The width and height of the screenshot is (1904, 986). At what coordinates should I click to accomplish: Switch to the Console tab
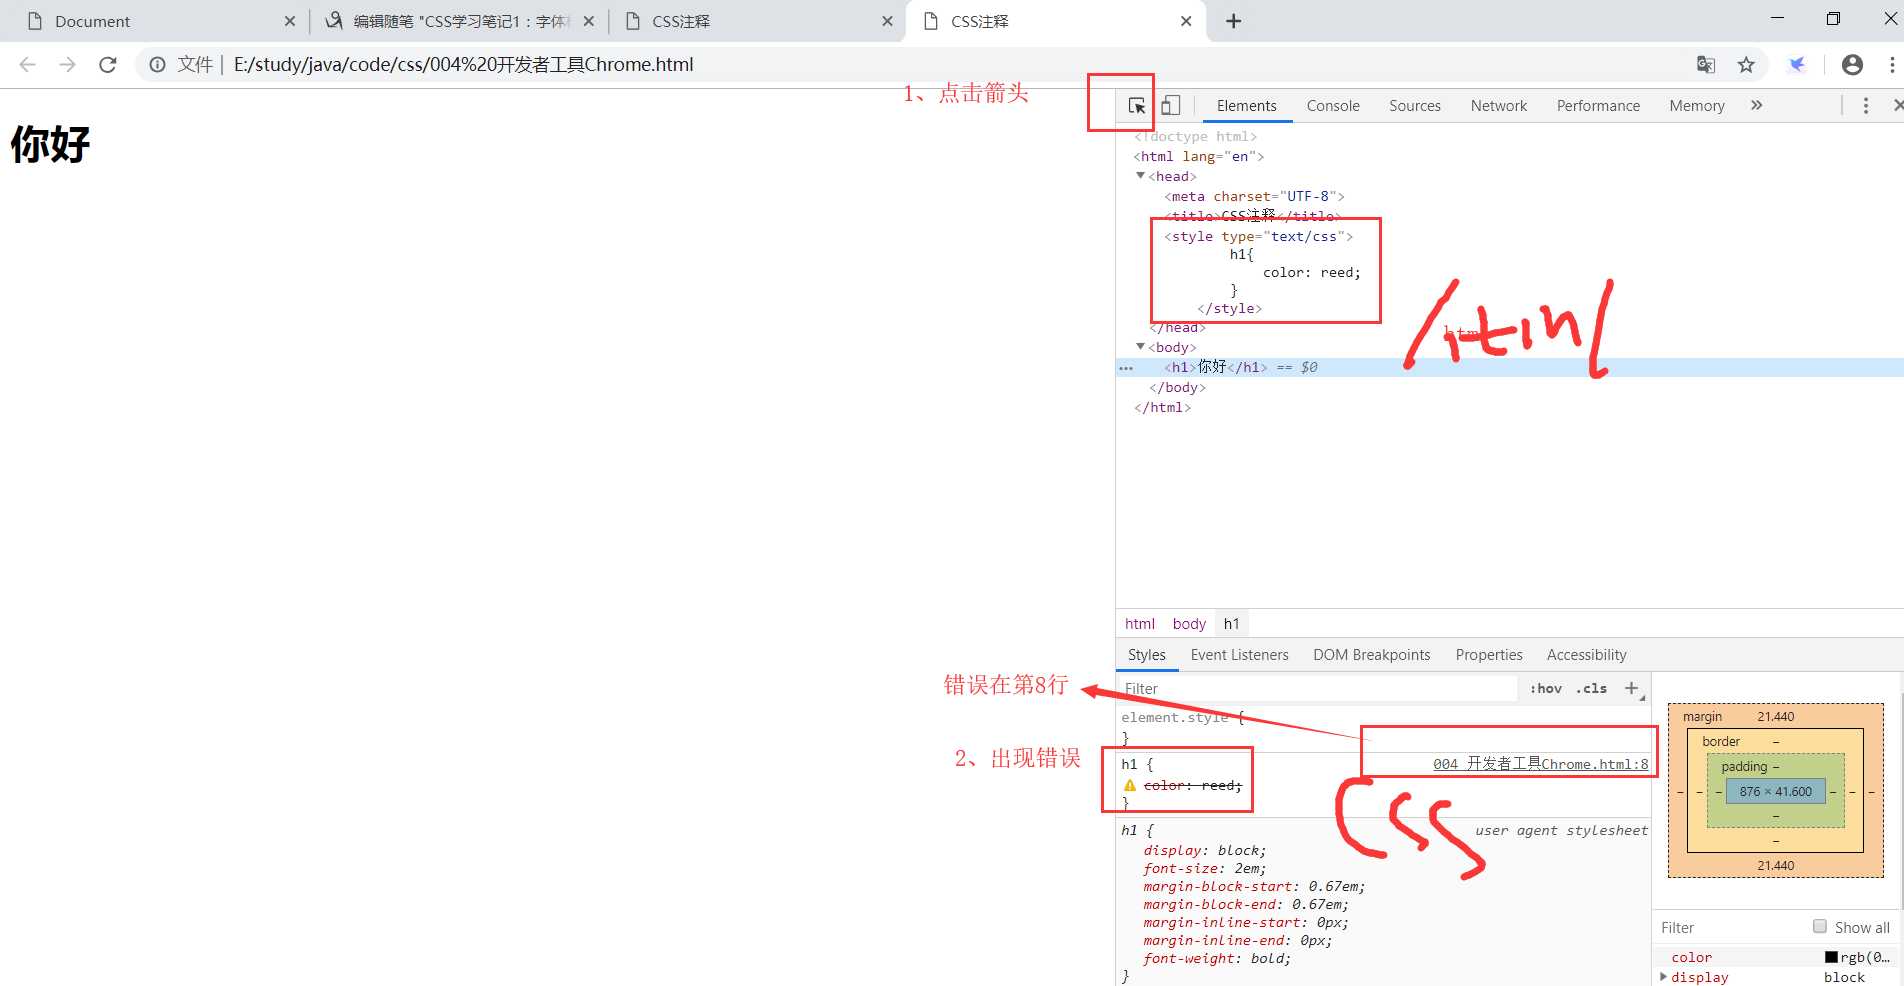pos(1333,105)
